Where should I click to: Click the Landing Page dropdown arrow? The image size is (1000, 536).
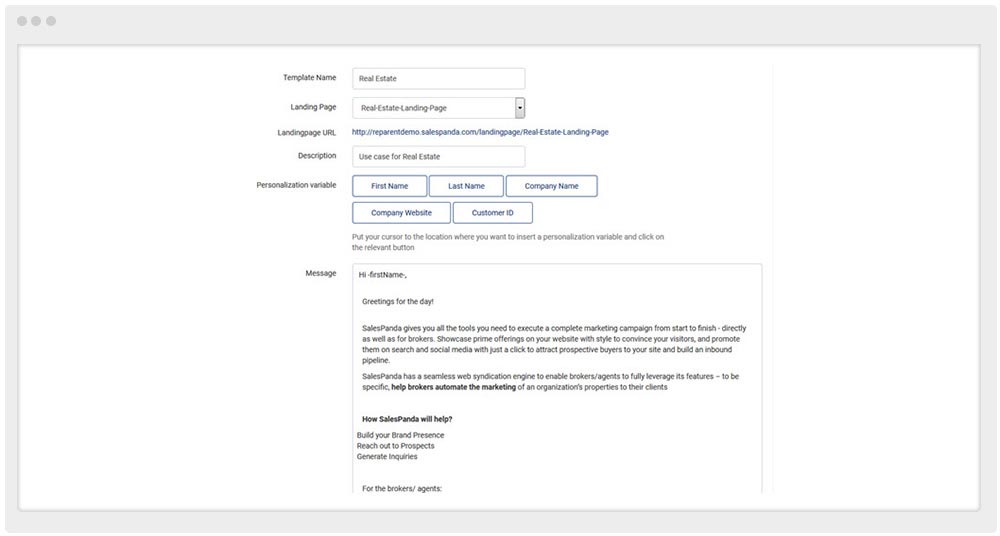coord(520,108)
